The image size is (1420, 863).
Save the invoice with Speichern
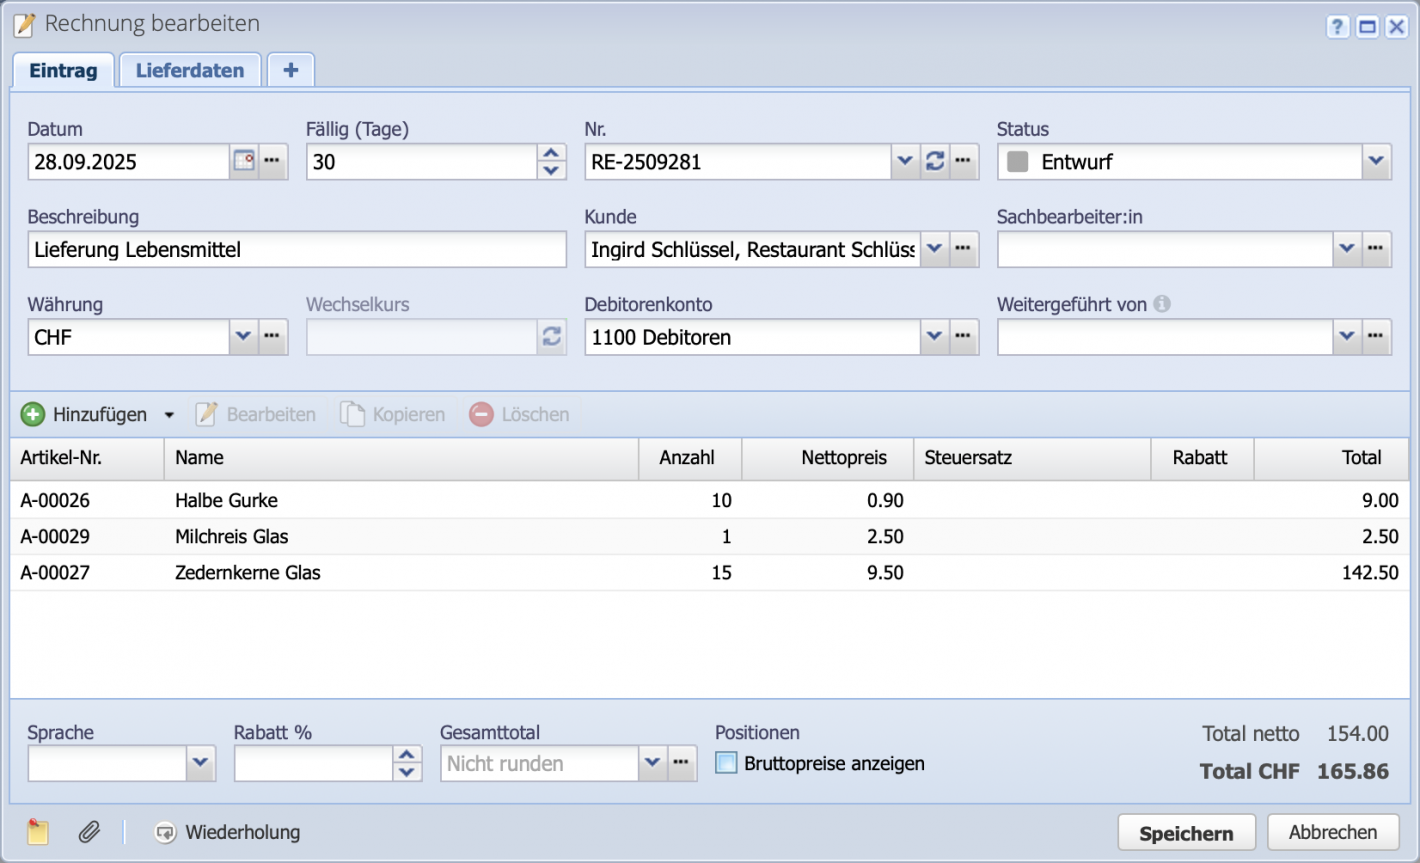pos(1186,831)
